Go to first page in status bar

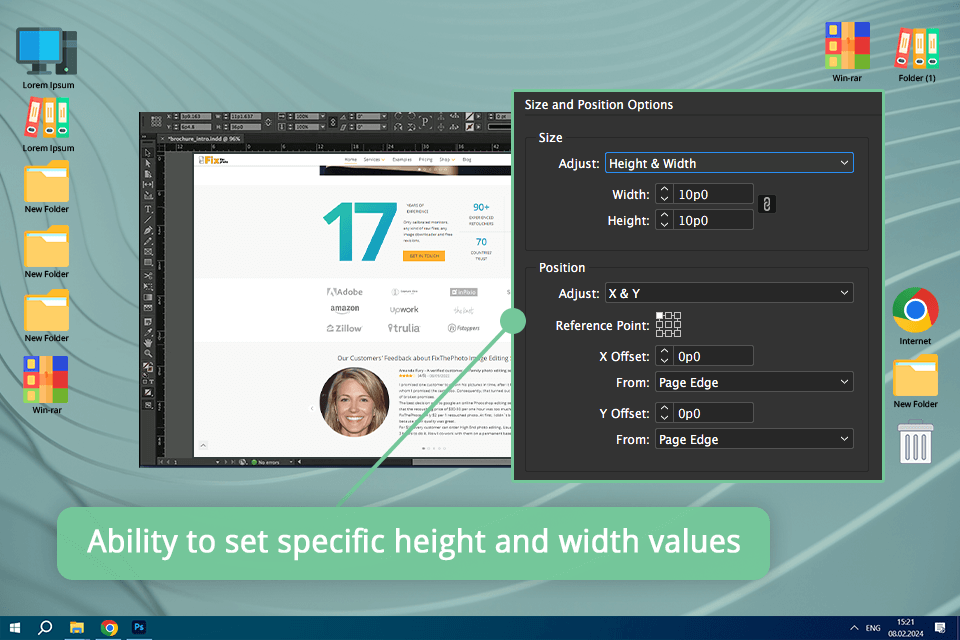coord(161,462)
